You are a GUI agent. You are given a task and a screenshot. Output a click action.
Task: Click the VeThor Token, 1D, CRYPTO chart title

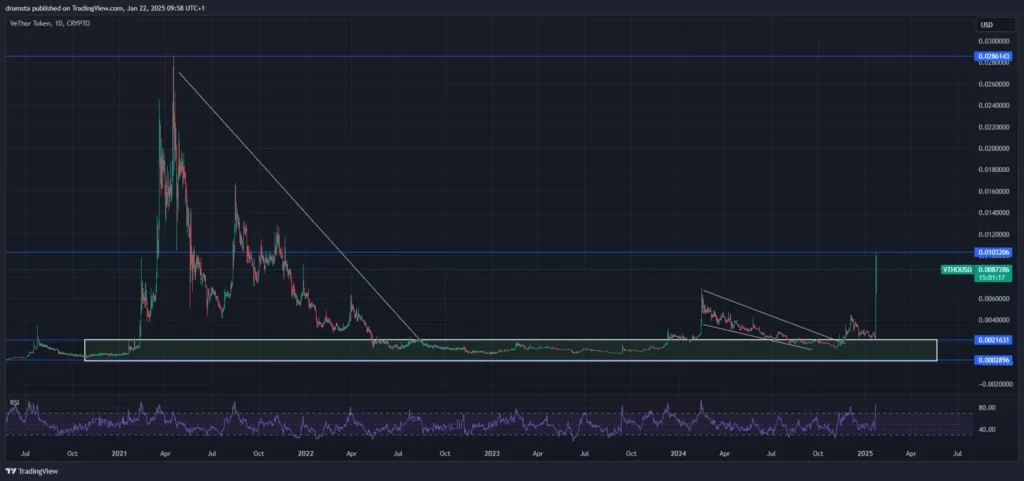click(x=49, y=23)
